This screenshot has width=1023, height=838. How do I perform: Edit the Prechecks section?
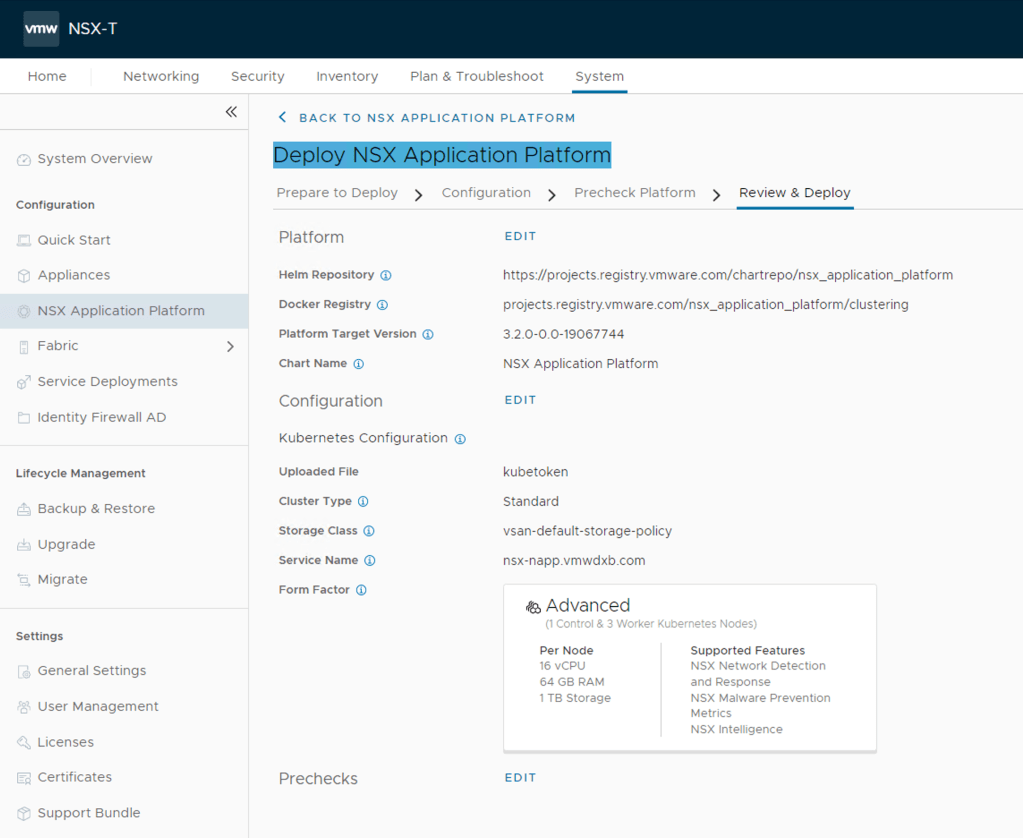520,778
